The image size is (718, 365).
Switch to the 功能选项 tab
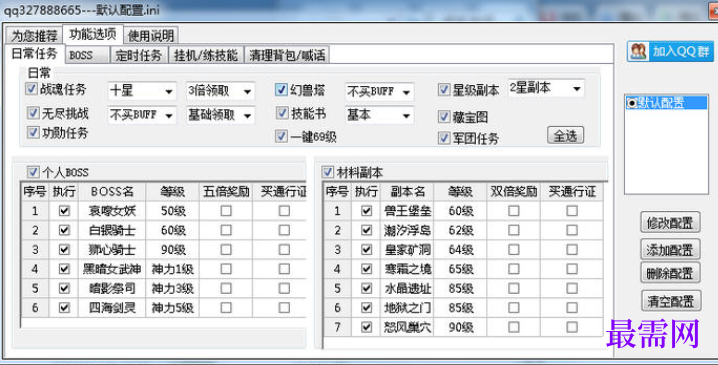coord(93,34)
